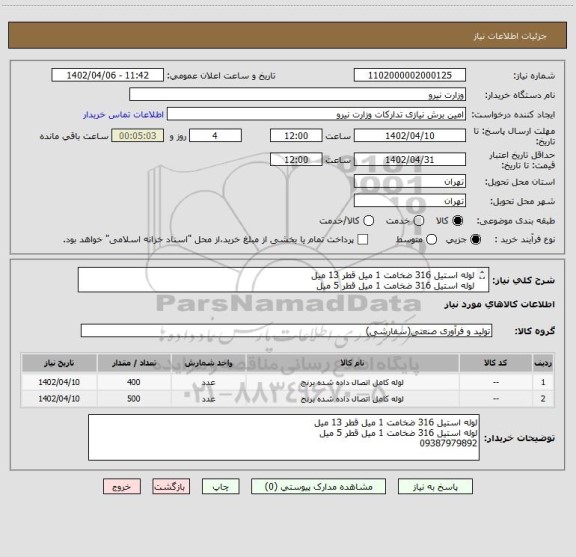Click the price validity date 1402/04/31 field
Image resolution: width=576 pixels, height=557 pixels.
(x=410, y=160)
